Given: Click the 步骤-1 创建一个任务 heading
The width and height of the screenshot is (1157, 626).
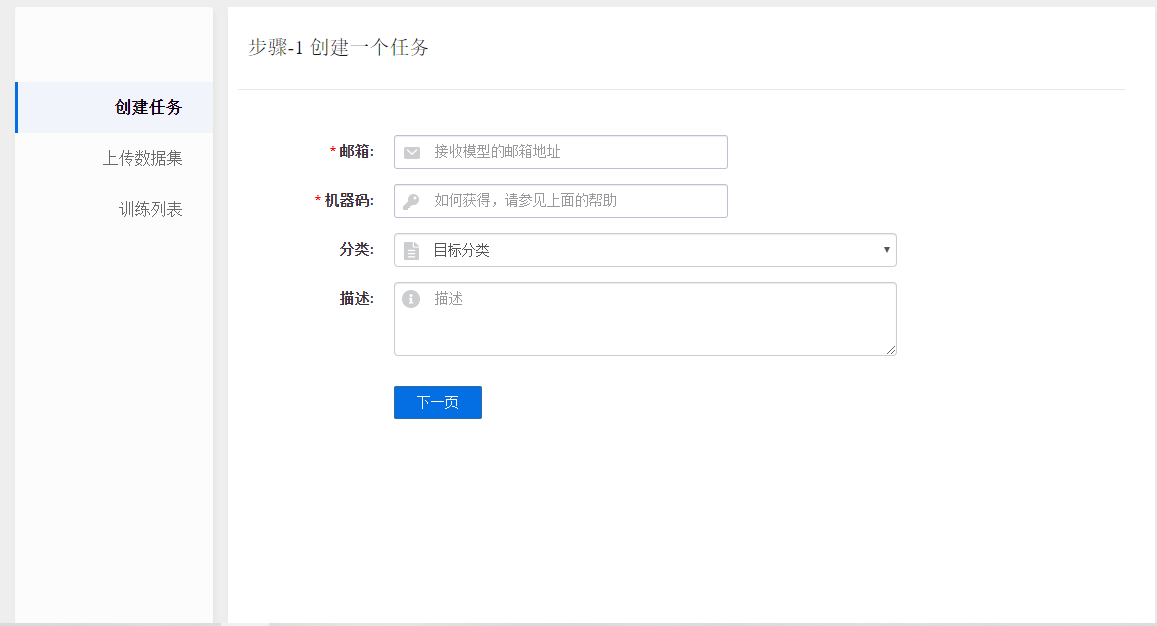Looking at the screenshot, I should pos(338,47).
